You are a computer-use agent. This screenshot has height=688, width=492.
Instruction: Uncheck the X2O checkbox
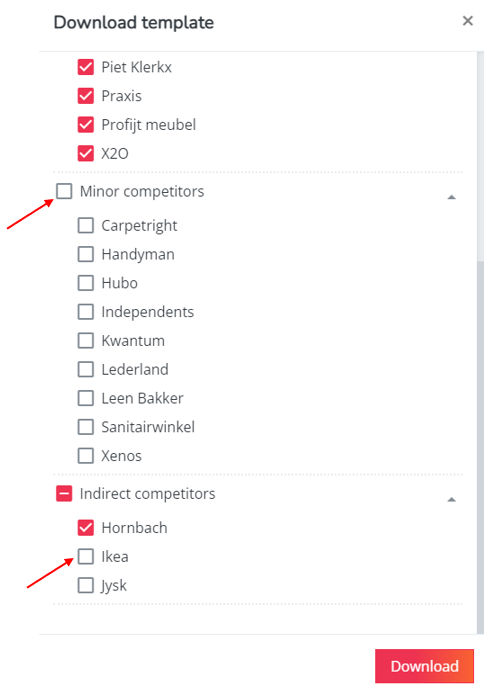[86, 154]
